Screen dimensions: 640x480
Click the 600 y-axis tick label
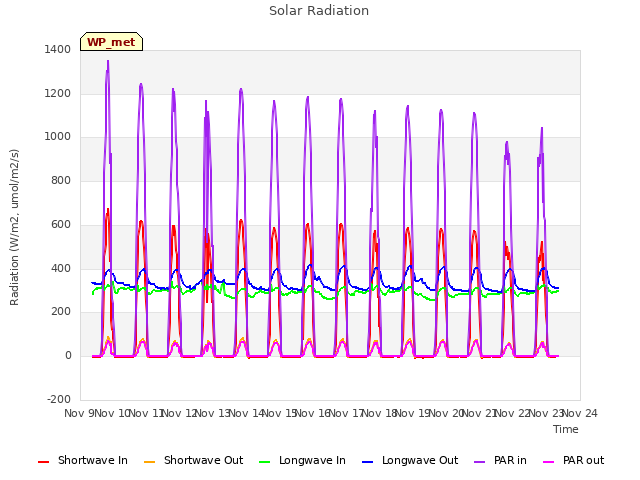[x=61, y=224]
